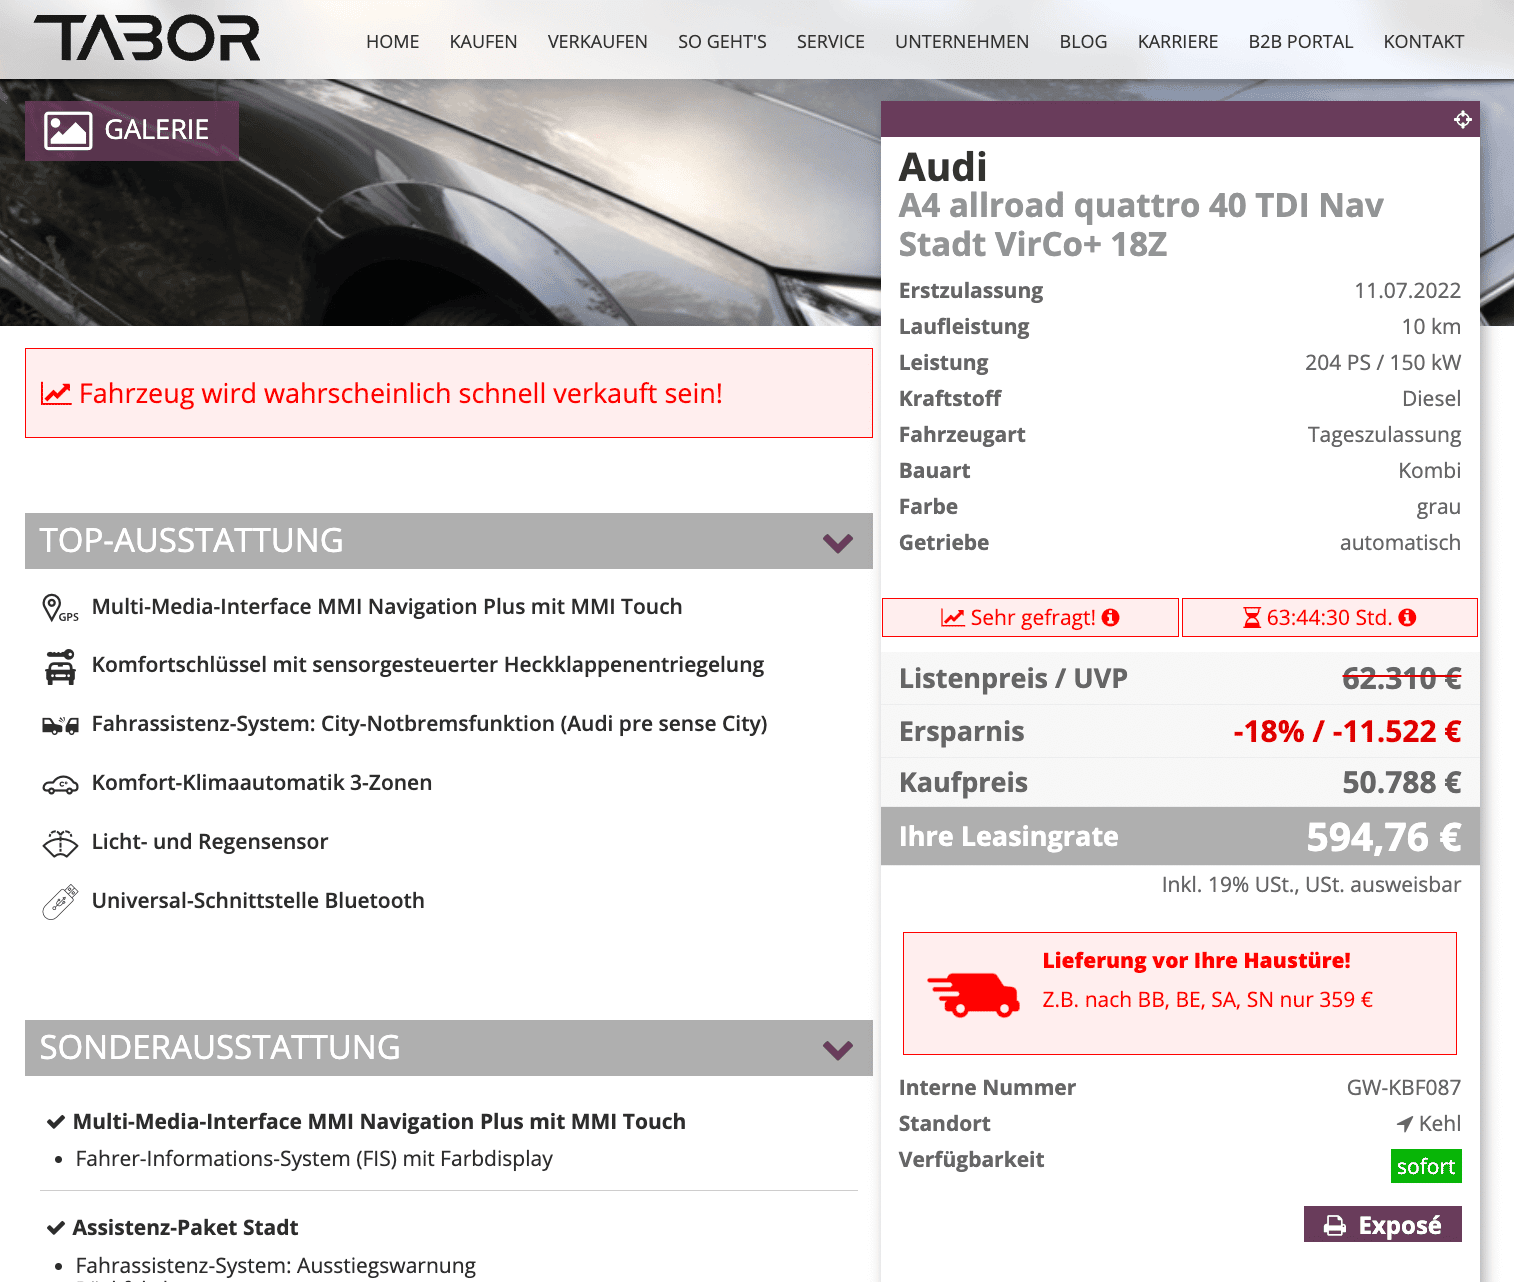Visit the B2B PORTAL link
The width and height of the screenshot is (1514, 1282).
click(x=1300, y=42)
